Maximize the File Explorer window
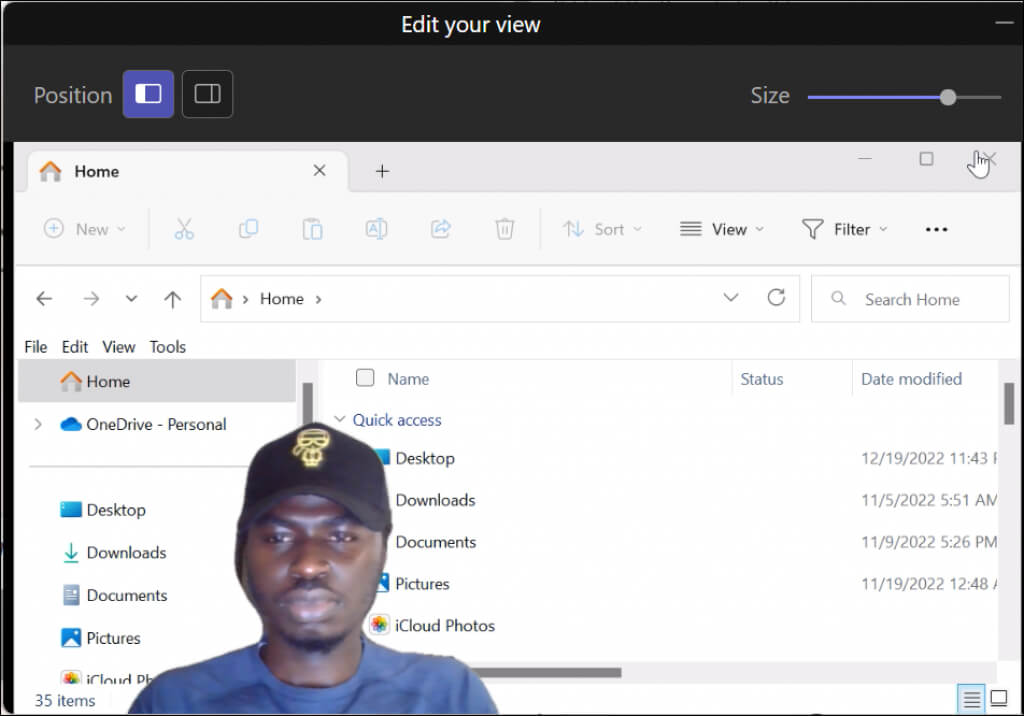The height and width of the screenshot is (716, 1024). coord(926,159)
